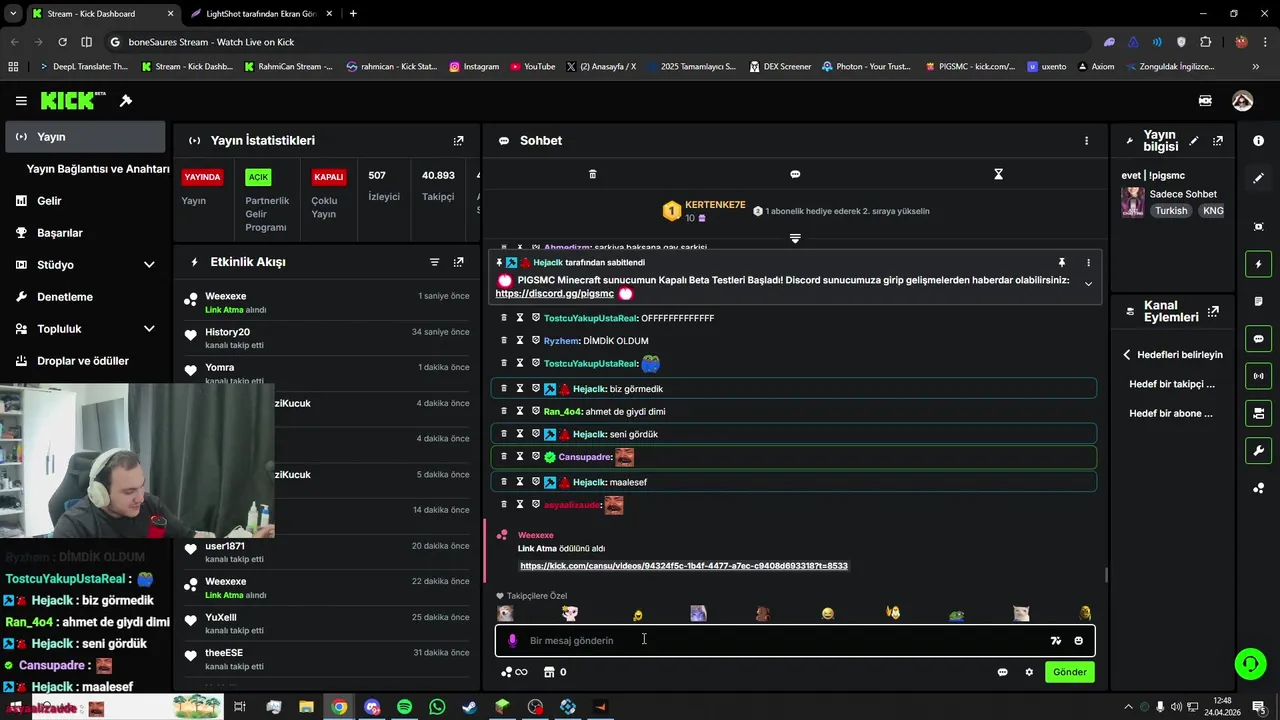Click the microphone icon in message box
Viewport: 1280px width, 720px height.
pos(512,640)
